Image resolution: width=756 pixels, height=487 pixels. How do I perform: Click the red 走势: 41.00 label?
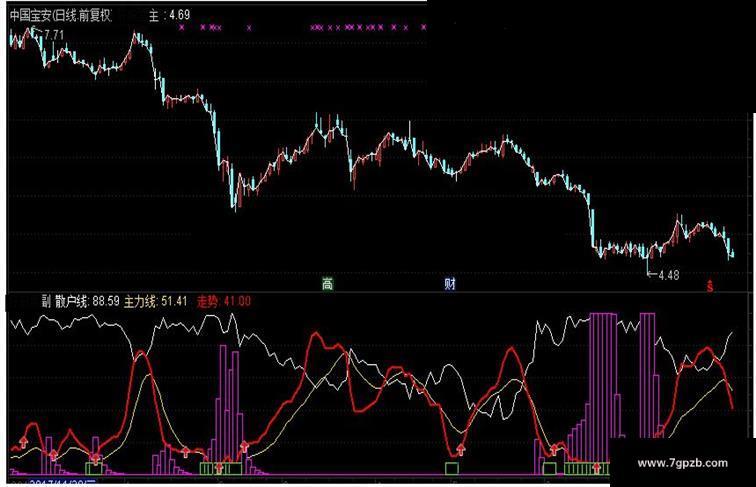(224, 302)
